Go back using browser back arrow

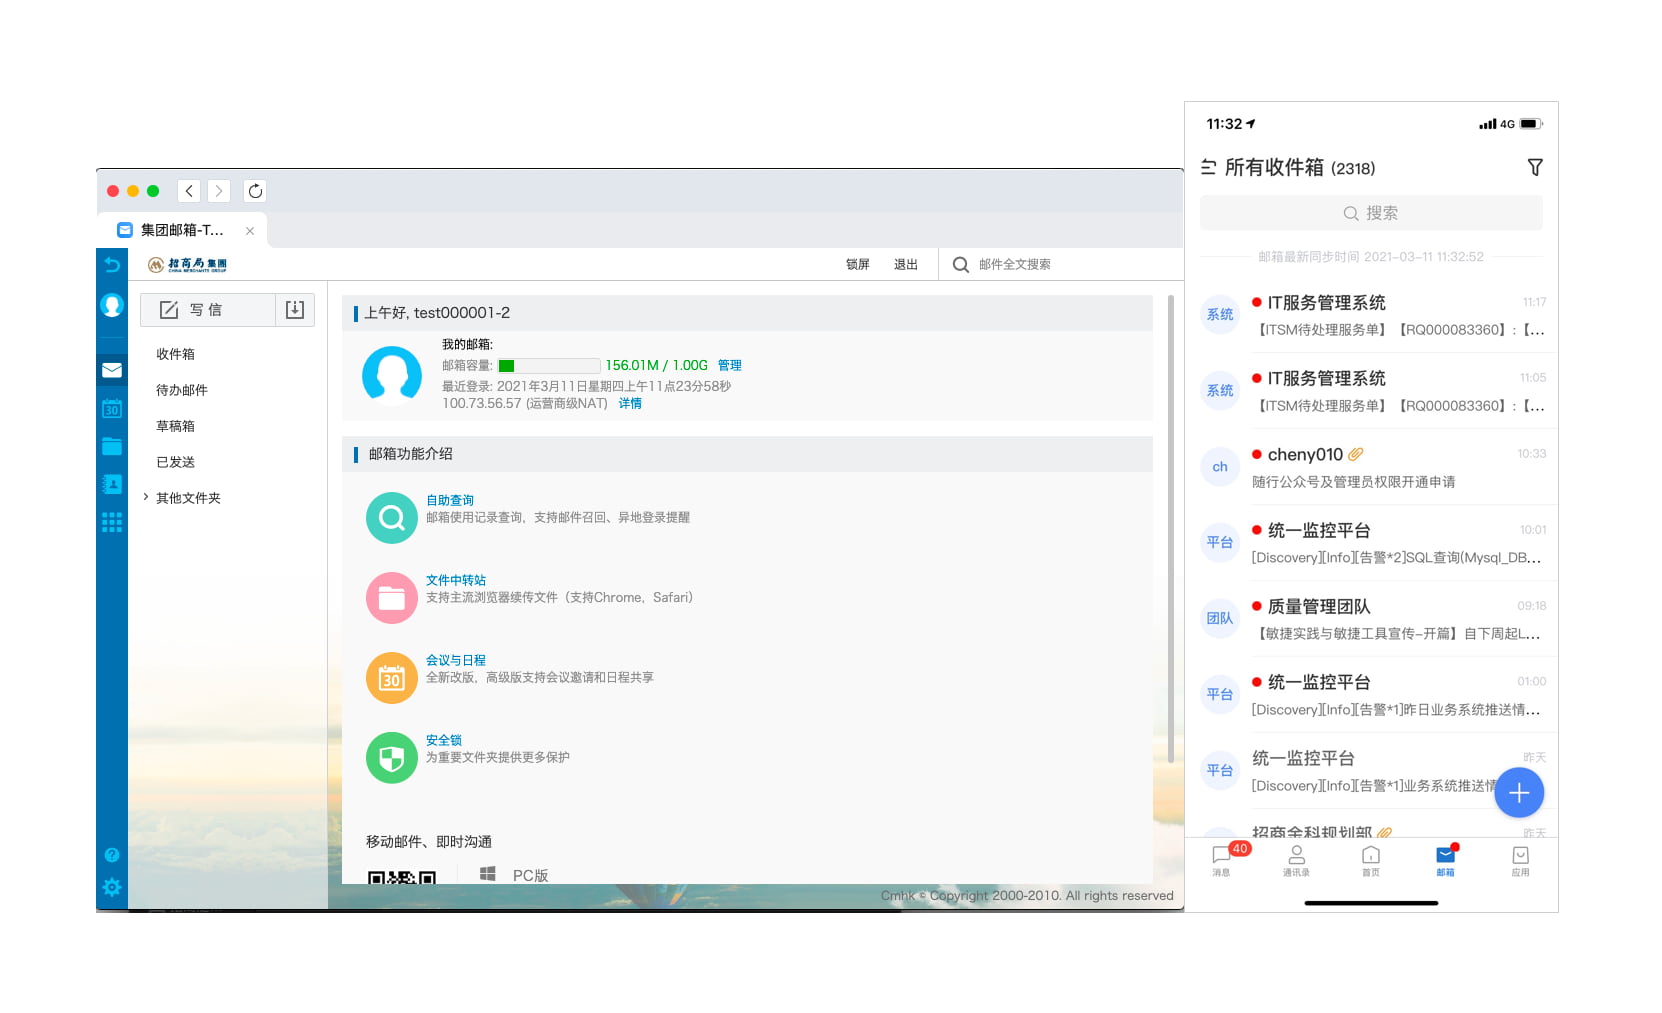tap(189, 191)
